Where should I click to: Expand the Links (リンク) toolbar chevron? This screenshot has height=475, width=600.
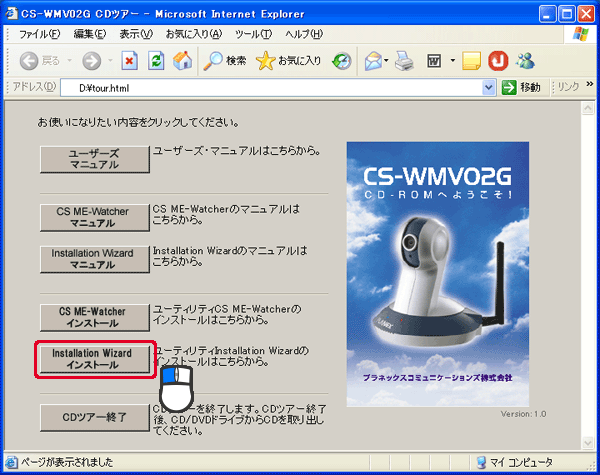590,84
